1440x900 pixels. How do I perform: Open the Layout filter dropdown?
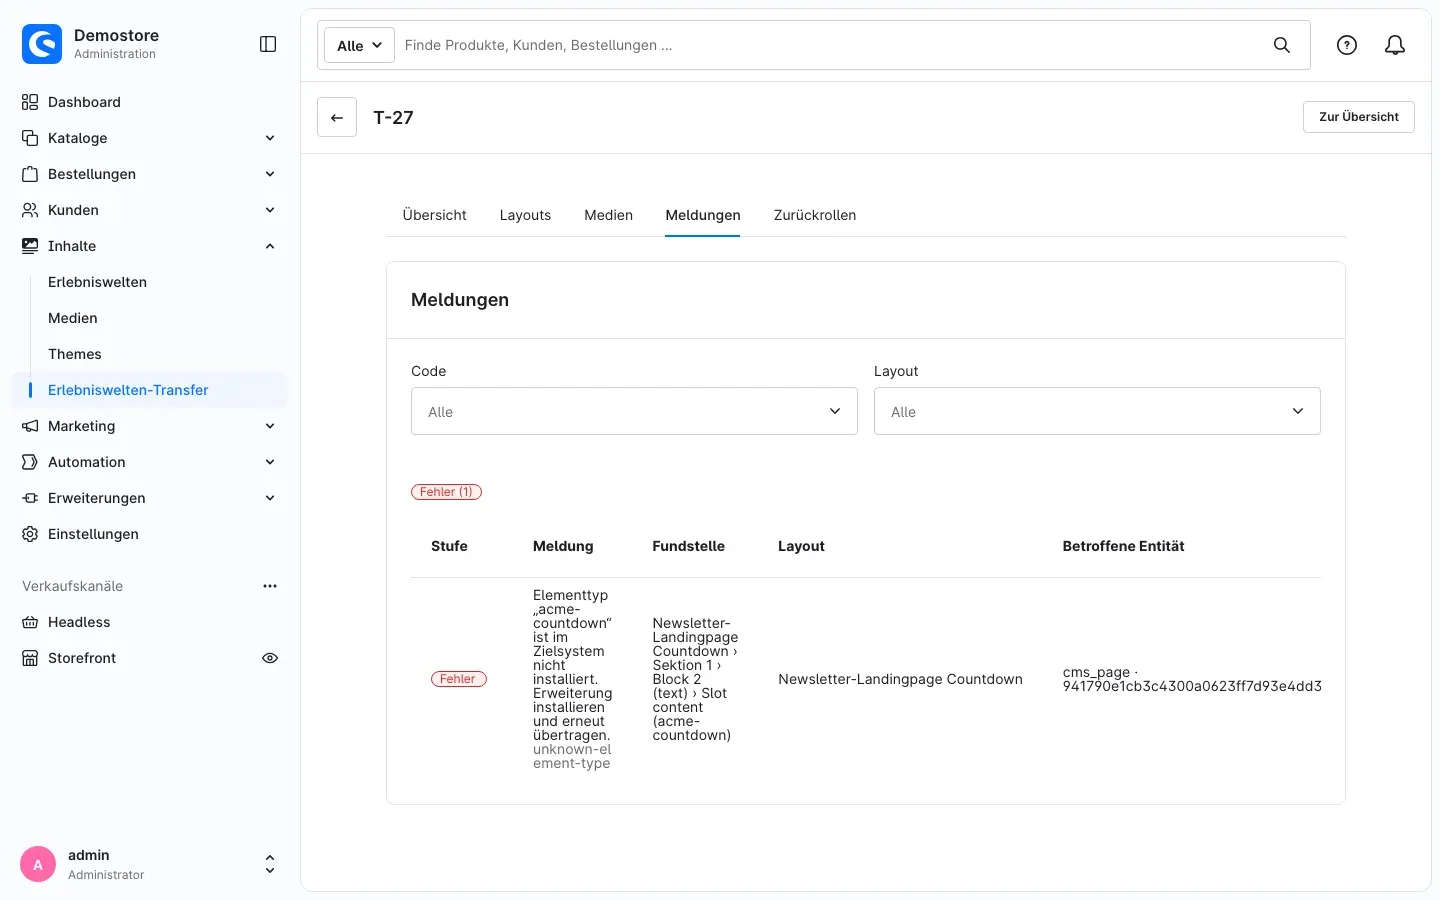(x=1097, y=411)
